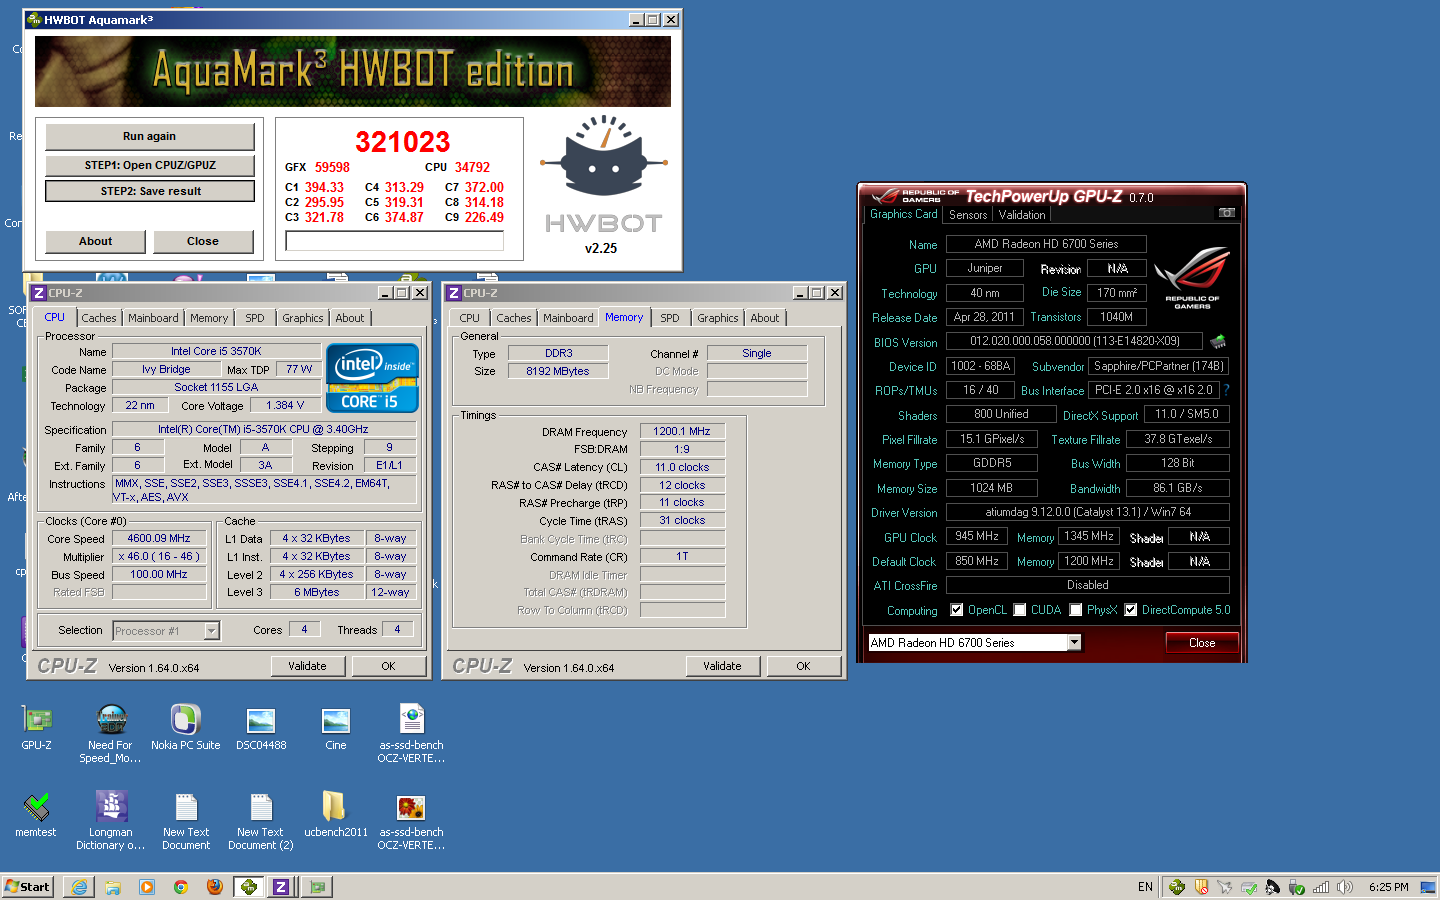Open the About tab in left CPU-Z

(x=350, y=318)
